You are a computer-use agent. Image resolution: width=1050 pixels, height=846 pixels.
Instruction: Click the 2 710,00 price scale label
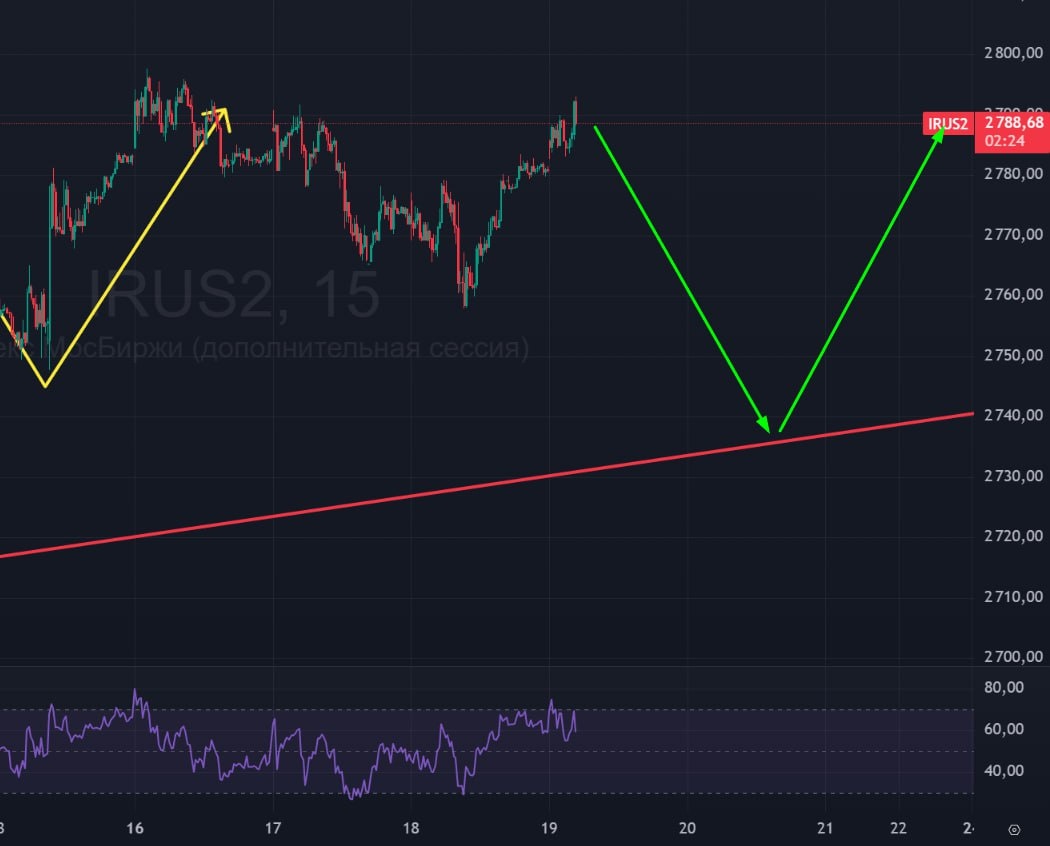click(x=1013, y=596)
